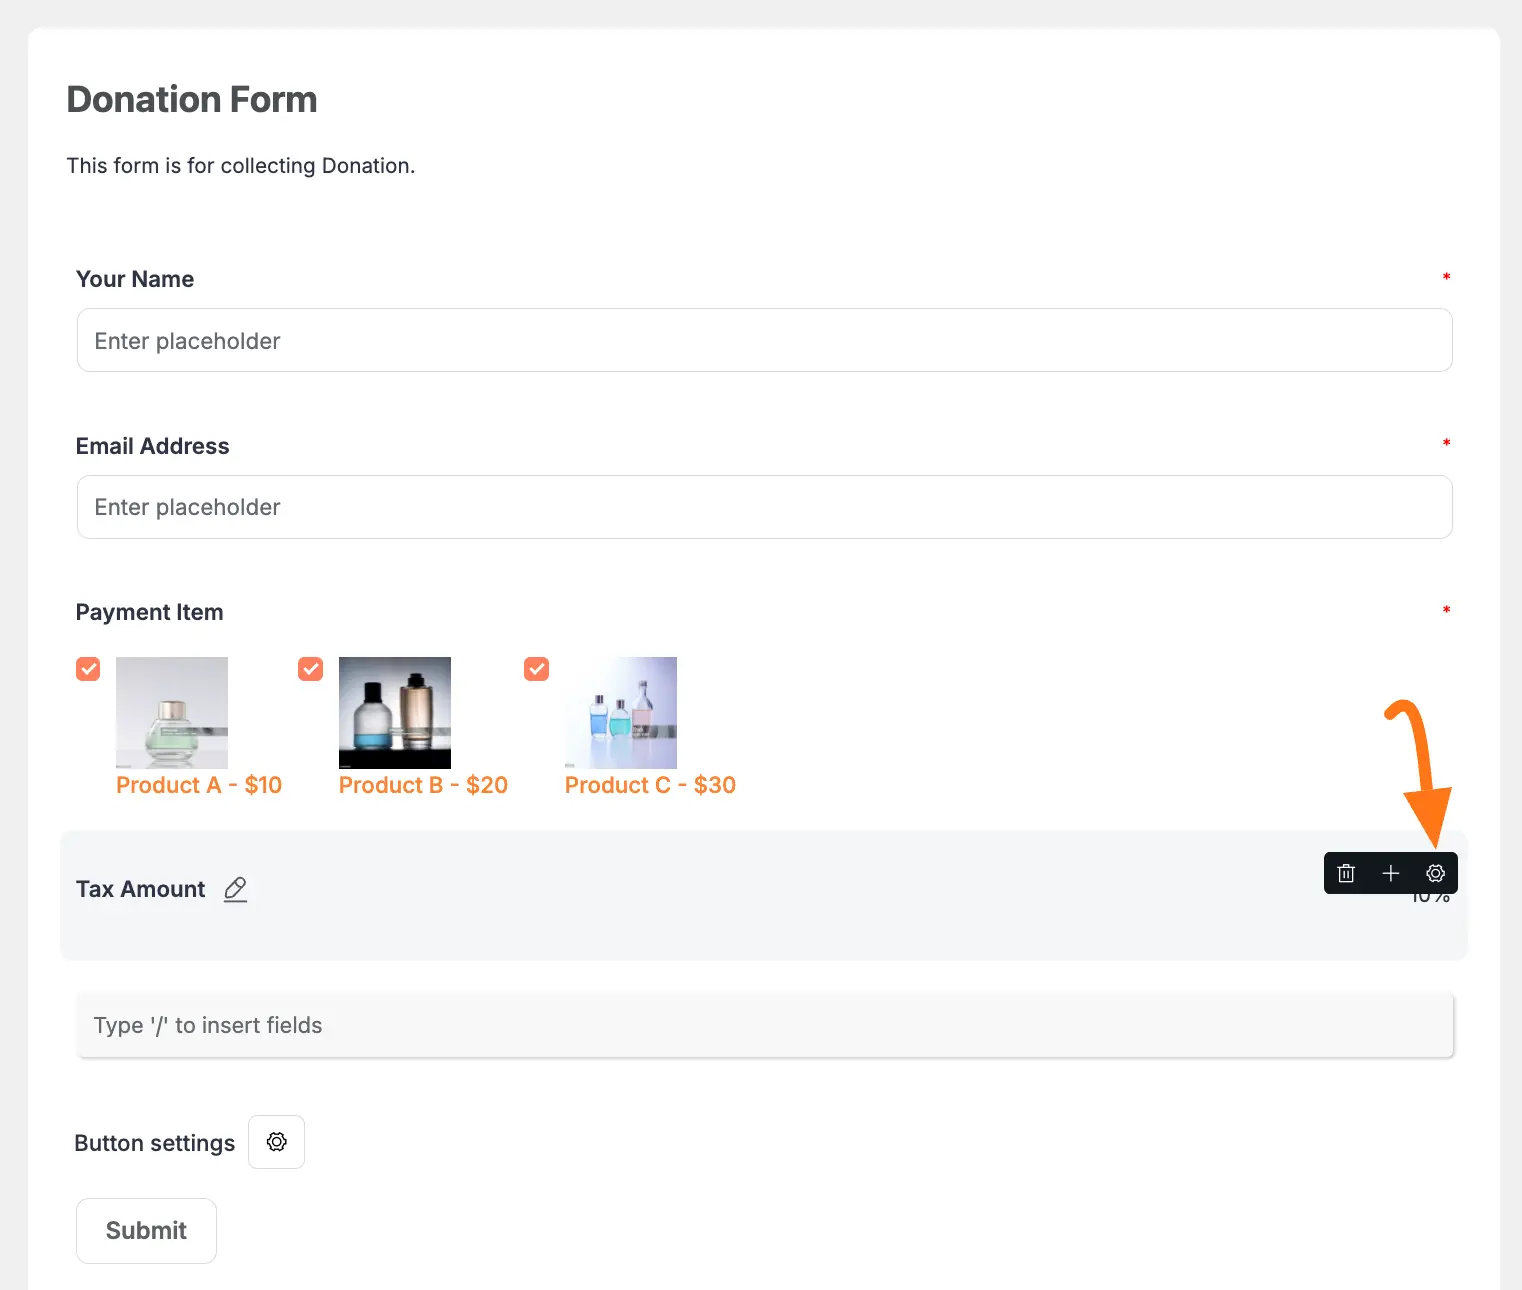Click the "Type '/' to insert fields" box
Screen dimensions: 1522x1290
(x=764, y=1025)
